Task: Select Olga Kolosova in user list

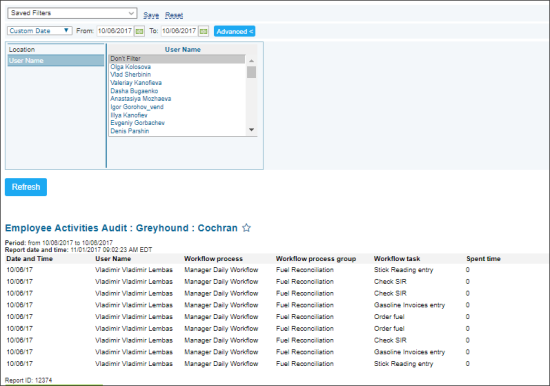Action: [x=130, y=67]
